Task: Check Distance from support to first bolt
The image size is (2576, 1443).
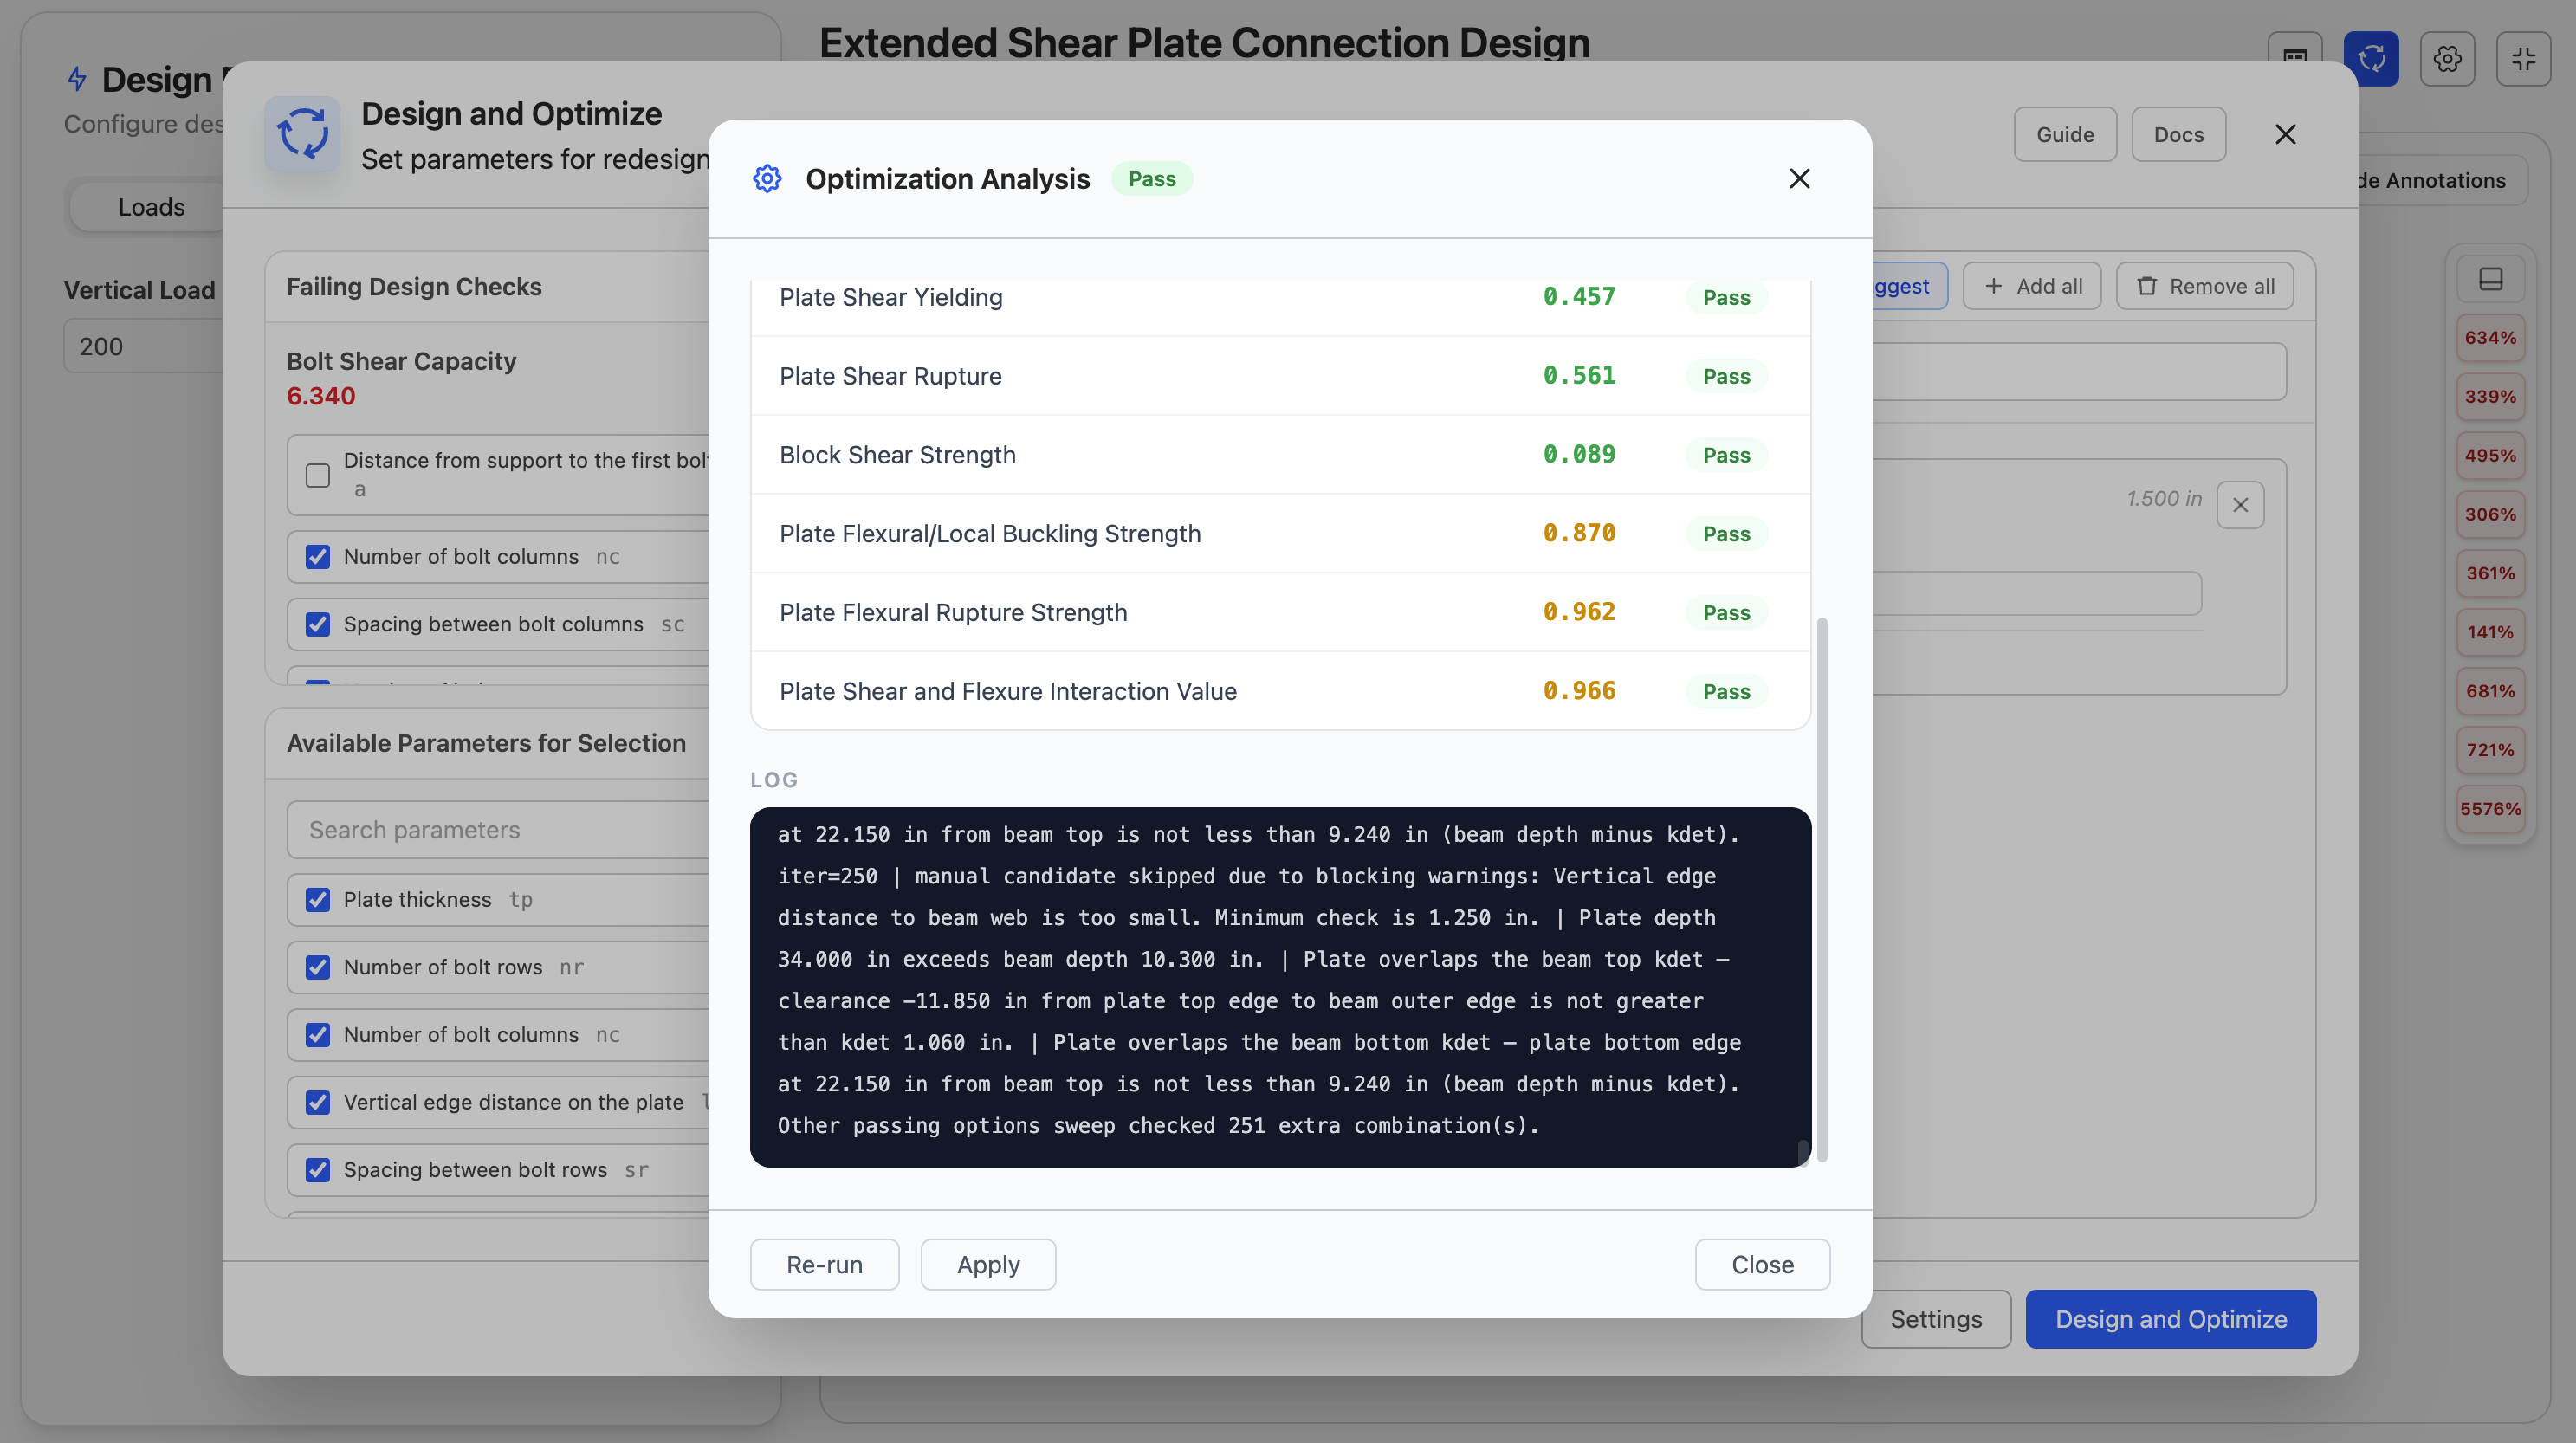Action: [x=318, y=475]
